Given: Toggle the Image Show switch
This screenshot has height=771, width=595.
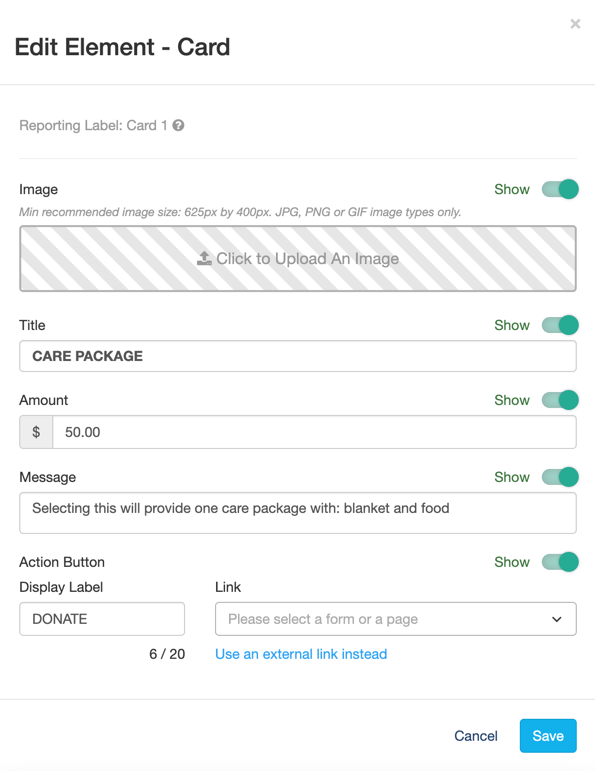Looking at the screenshot, I should pos(560,189).
